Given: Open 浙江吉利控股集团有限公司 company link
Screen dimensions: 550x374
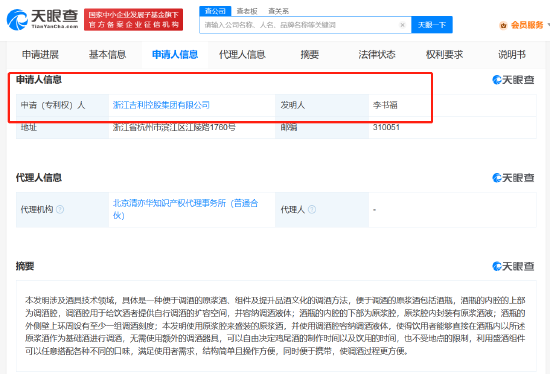Looking at the screenshot, I should click(x=161, y=105).
